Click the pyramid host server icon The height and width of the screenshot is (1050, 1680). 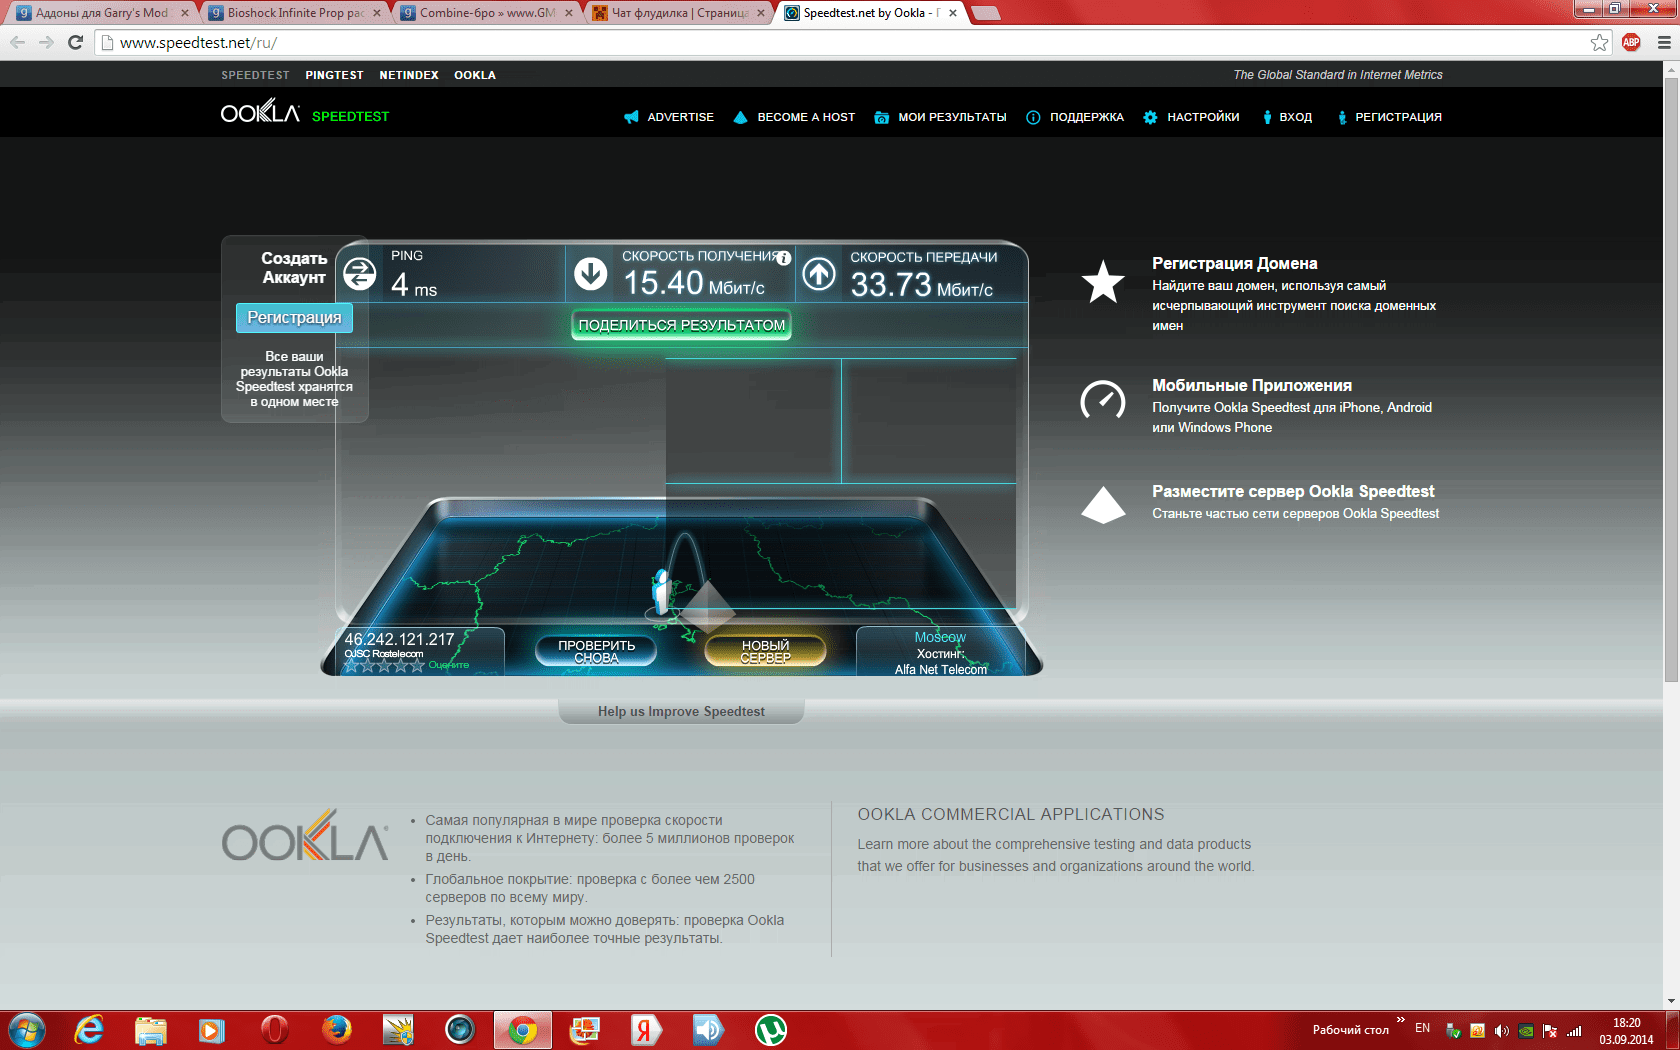pos(1103,505)
